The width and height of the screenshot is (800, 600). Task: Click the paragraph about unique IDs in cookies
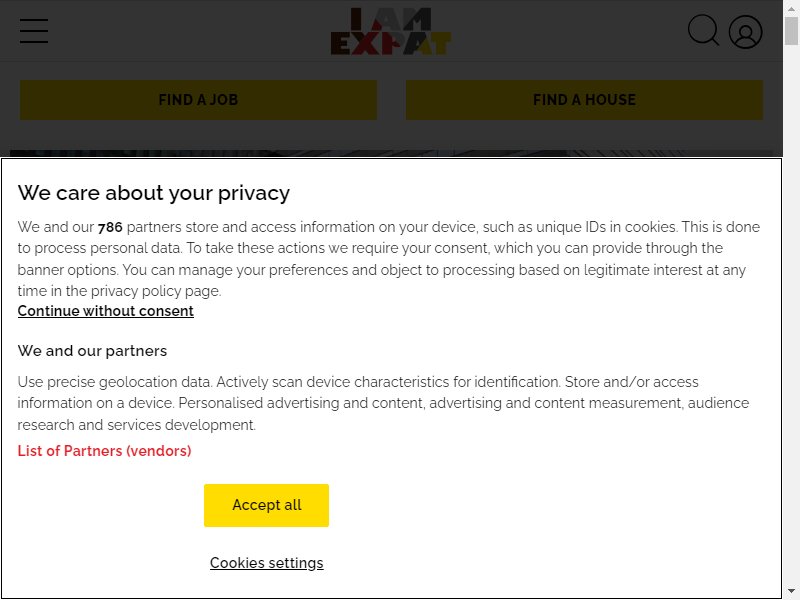389,259
